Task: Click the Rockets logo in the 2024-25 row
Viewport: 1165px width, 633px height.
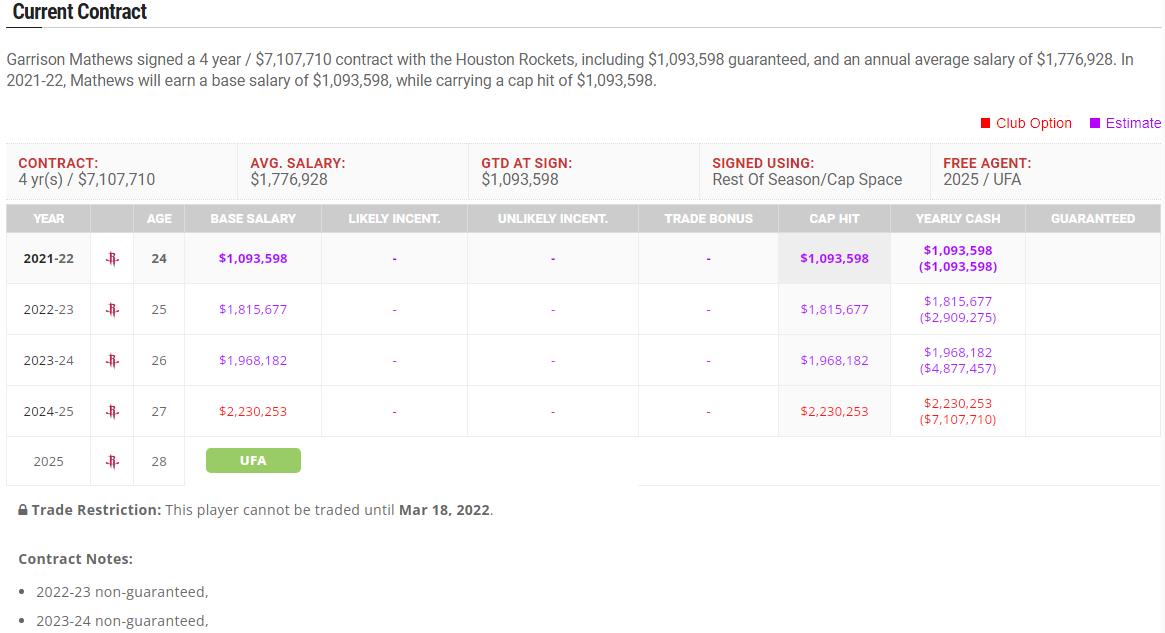Action: tap(112, 412)
